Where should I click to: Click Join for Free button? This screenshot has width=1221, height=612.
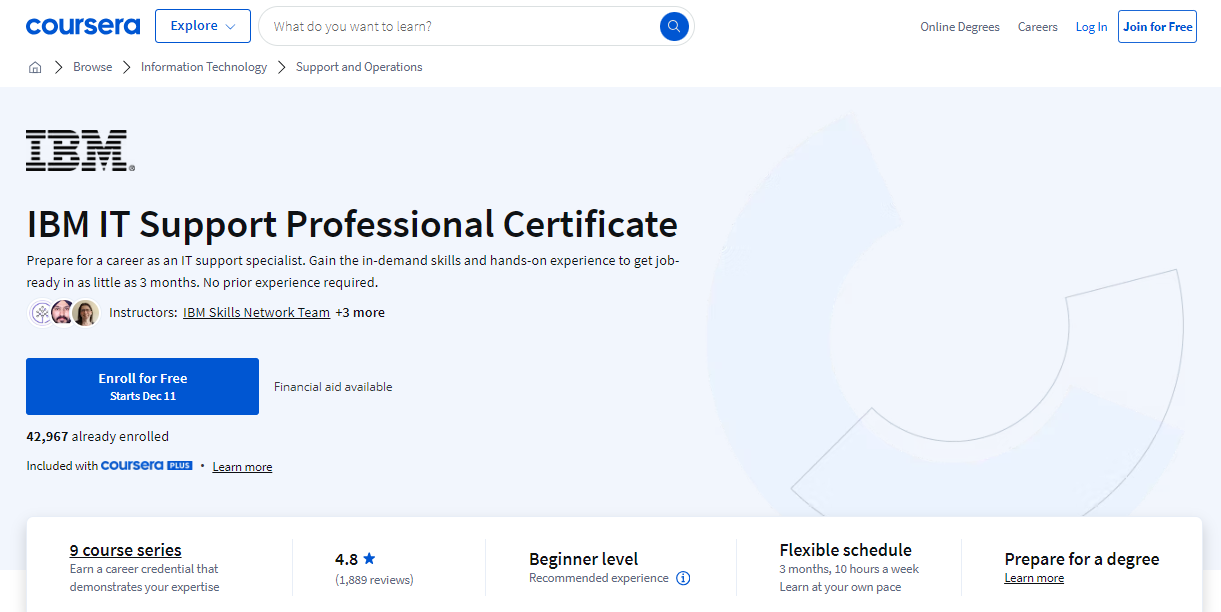click(1158, 27)
